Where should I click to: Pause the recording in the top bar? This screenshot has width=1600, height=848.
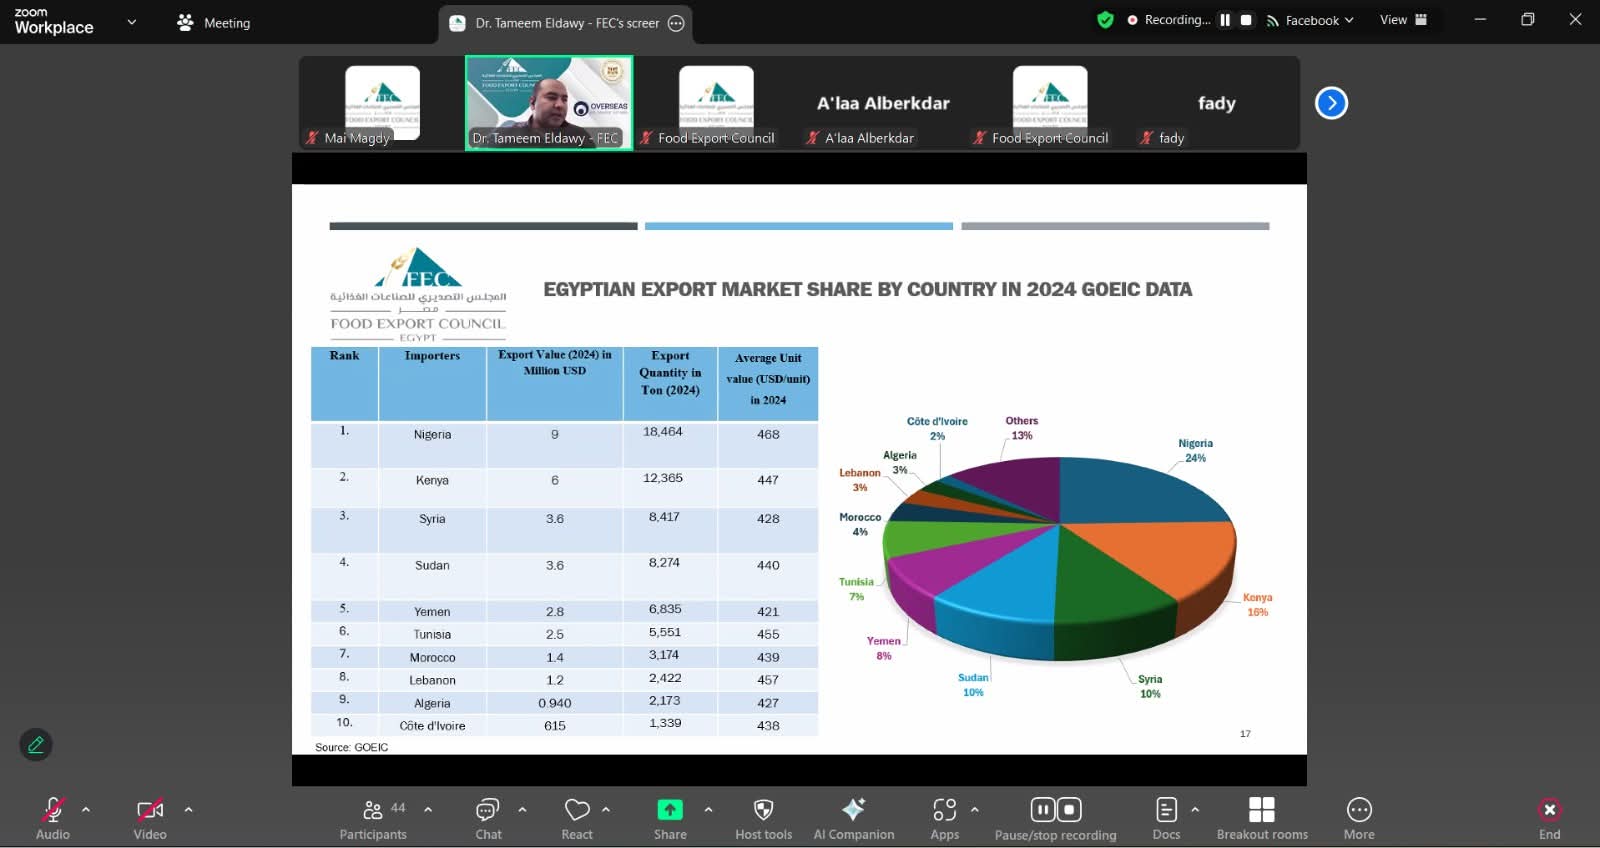1225,20
